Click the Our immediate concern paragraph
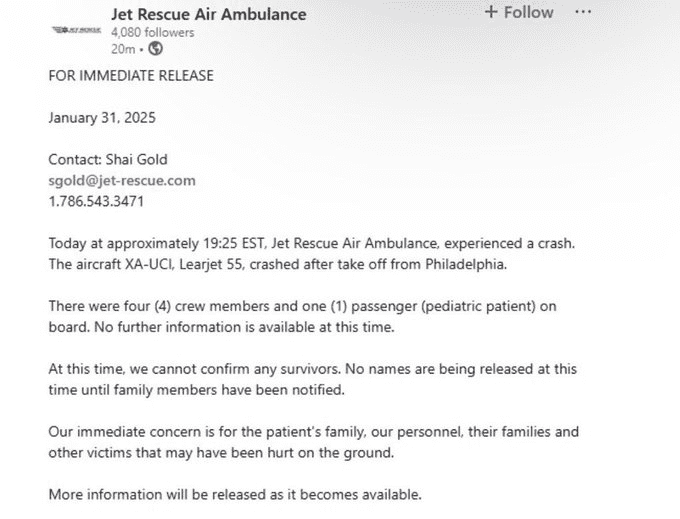The height and width of the screenshot is (519, 680). point(314,442)
